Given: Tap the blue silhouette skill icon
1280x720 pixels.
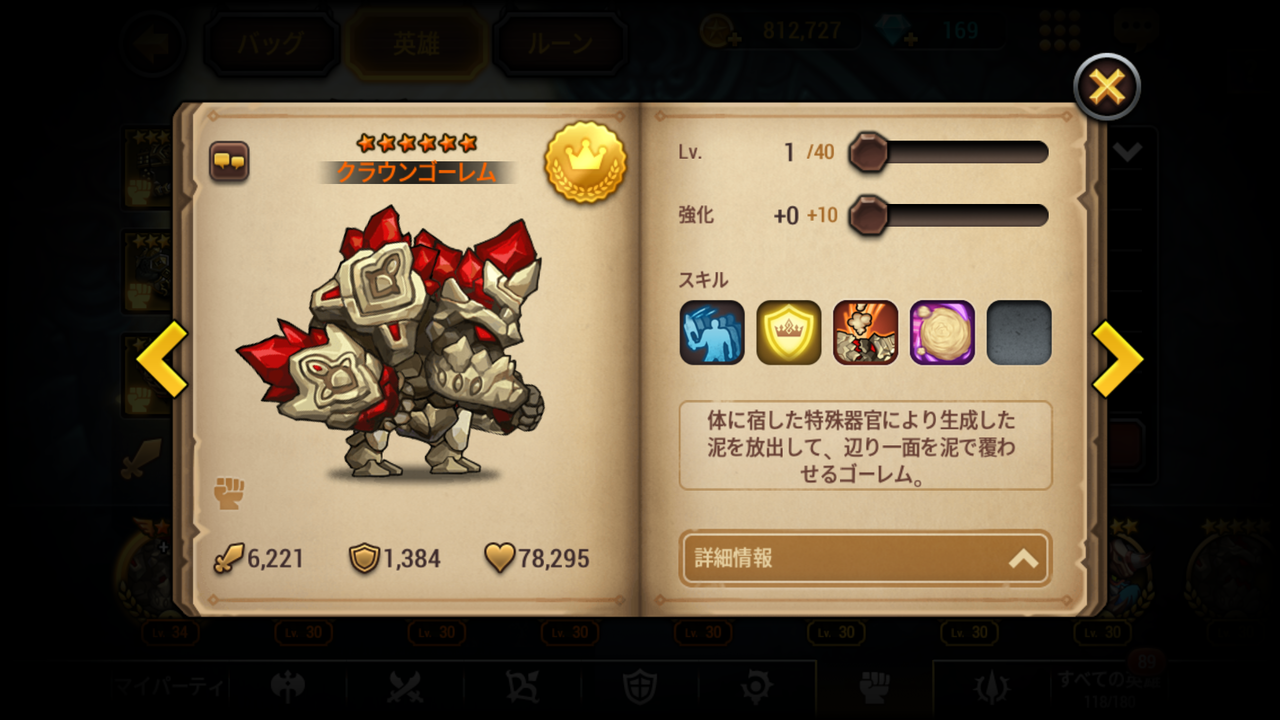Looking at the screenshot, I should click(x=712, y=332).
